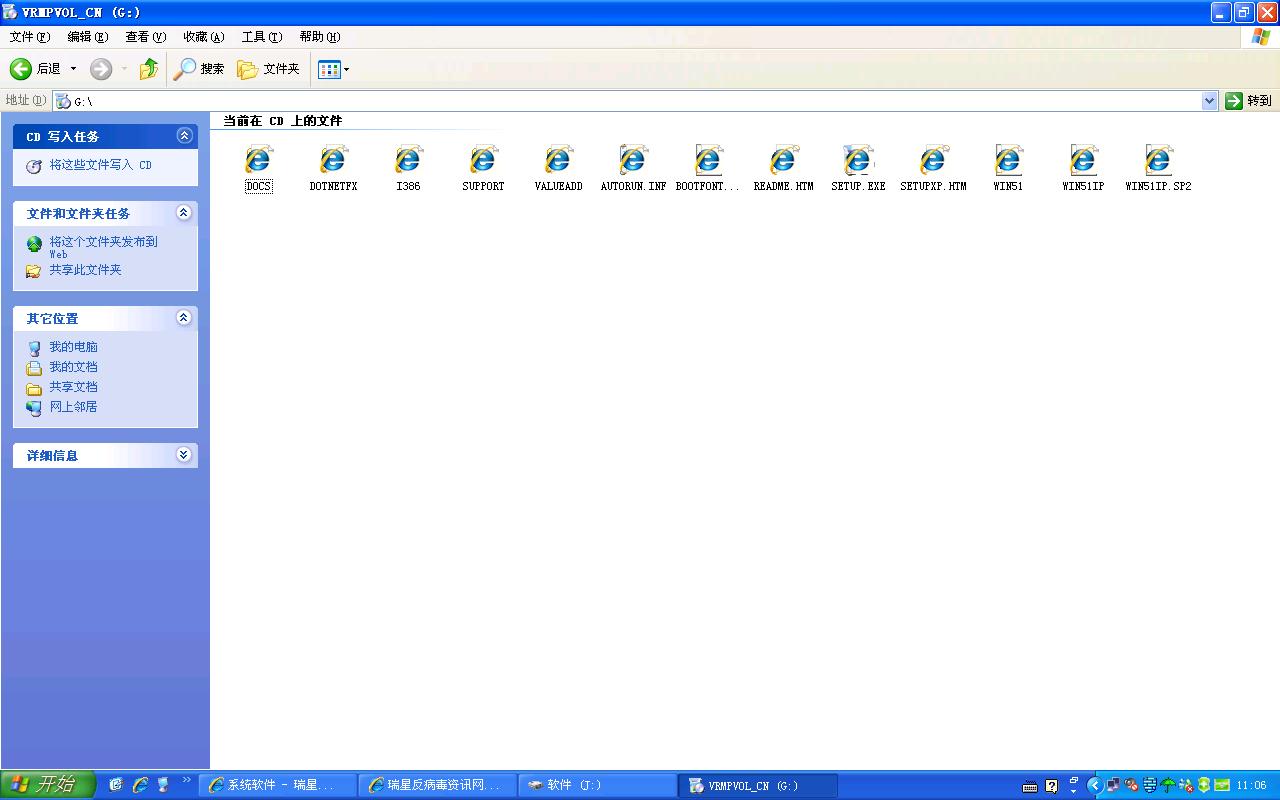Screen dimensions: 1280x800
Task: Open the 查看(V) menu
Action: coord(146,37)
